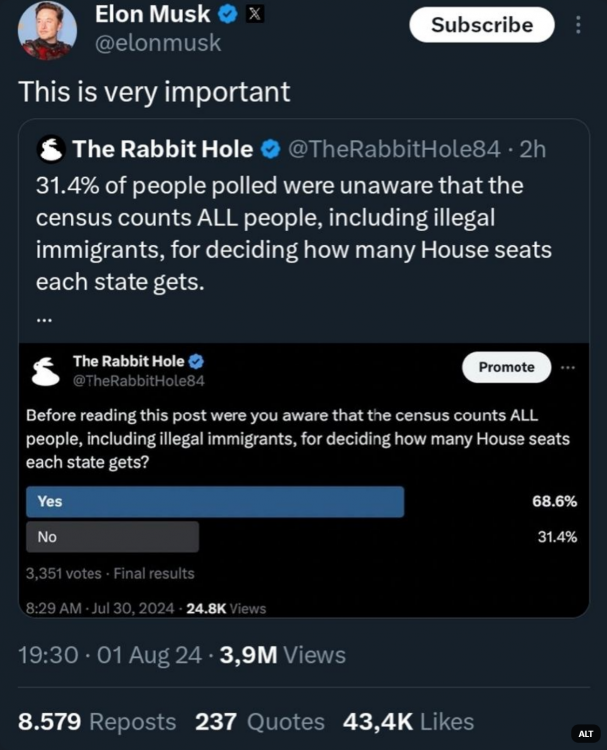Image resolution: width=607 pixels, height=750 pixels.
Task: View the 237 Quotes list
Action: [261, 721]
